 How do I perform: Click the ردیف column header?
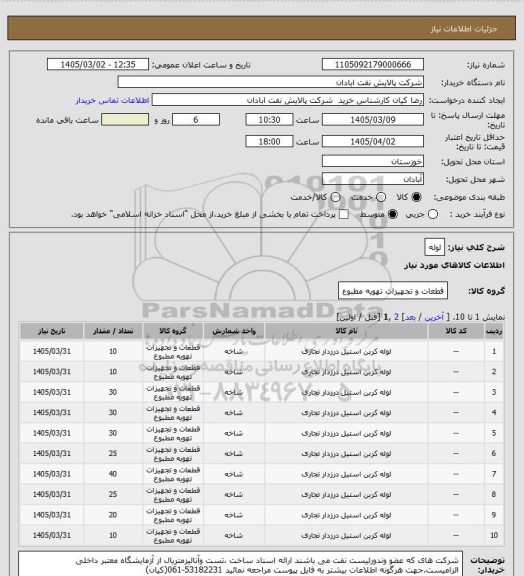tap(494, 331)
